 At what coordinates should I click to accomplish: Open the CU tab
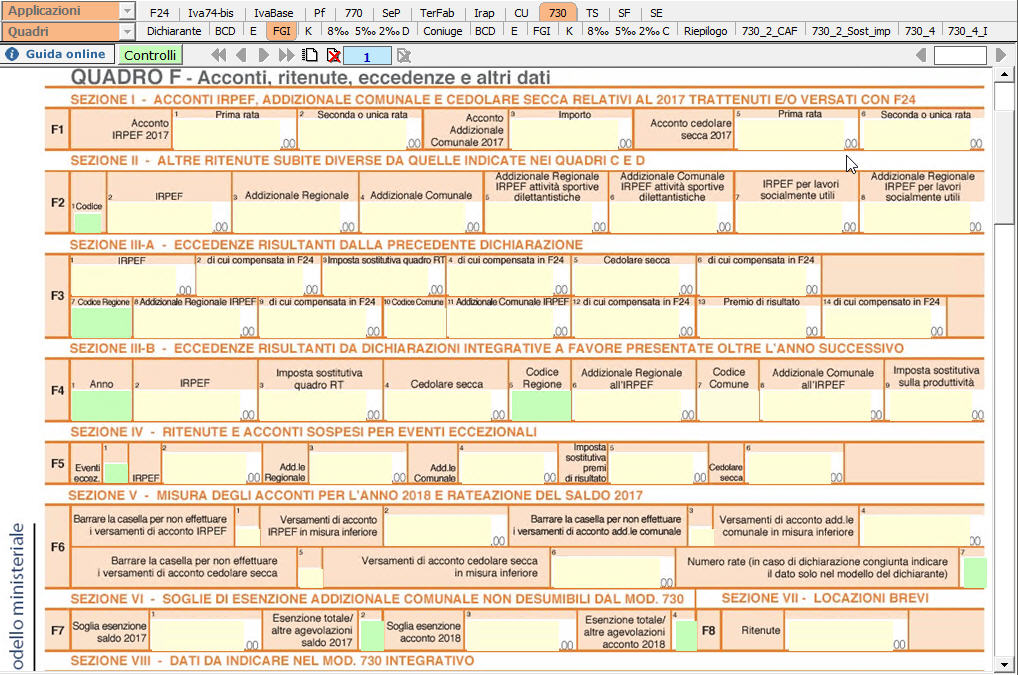pyautogui.click(x=521, y=12)
